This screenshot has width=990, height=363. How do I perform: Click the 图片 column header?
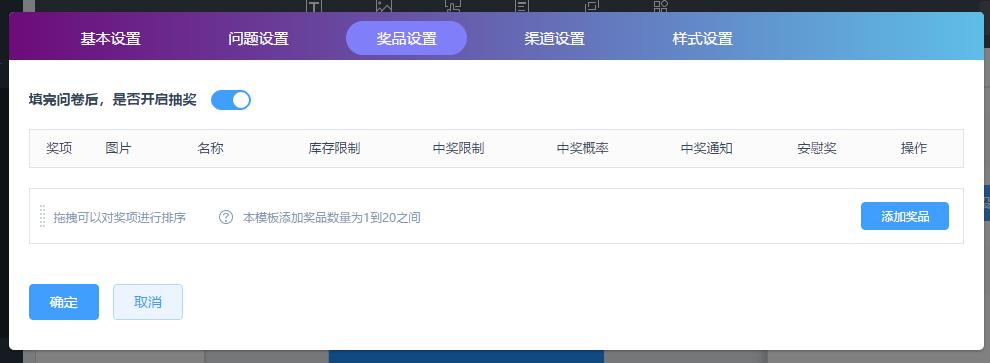pyautogui.click(x=119, y=148)
